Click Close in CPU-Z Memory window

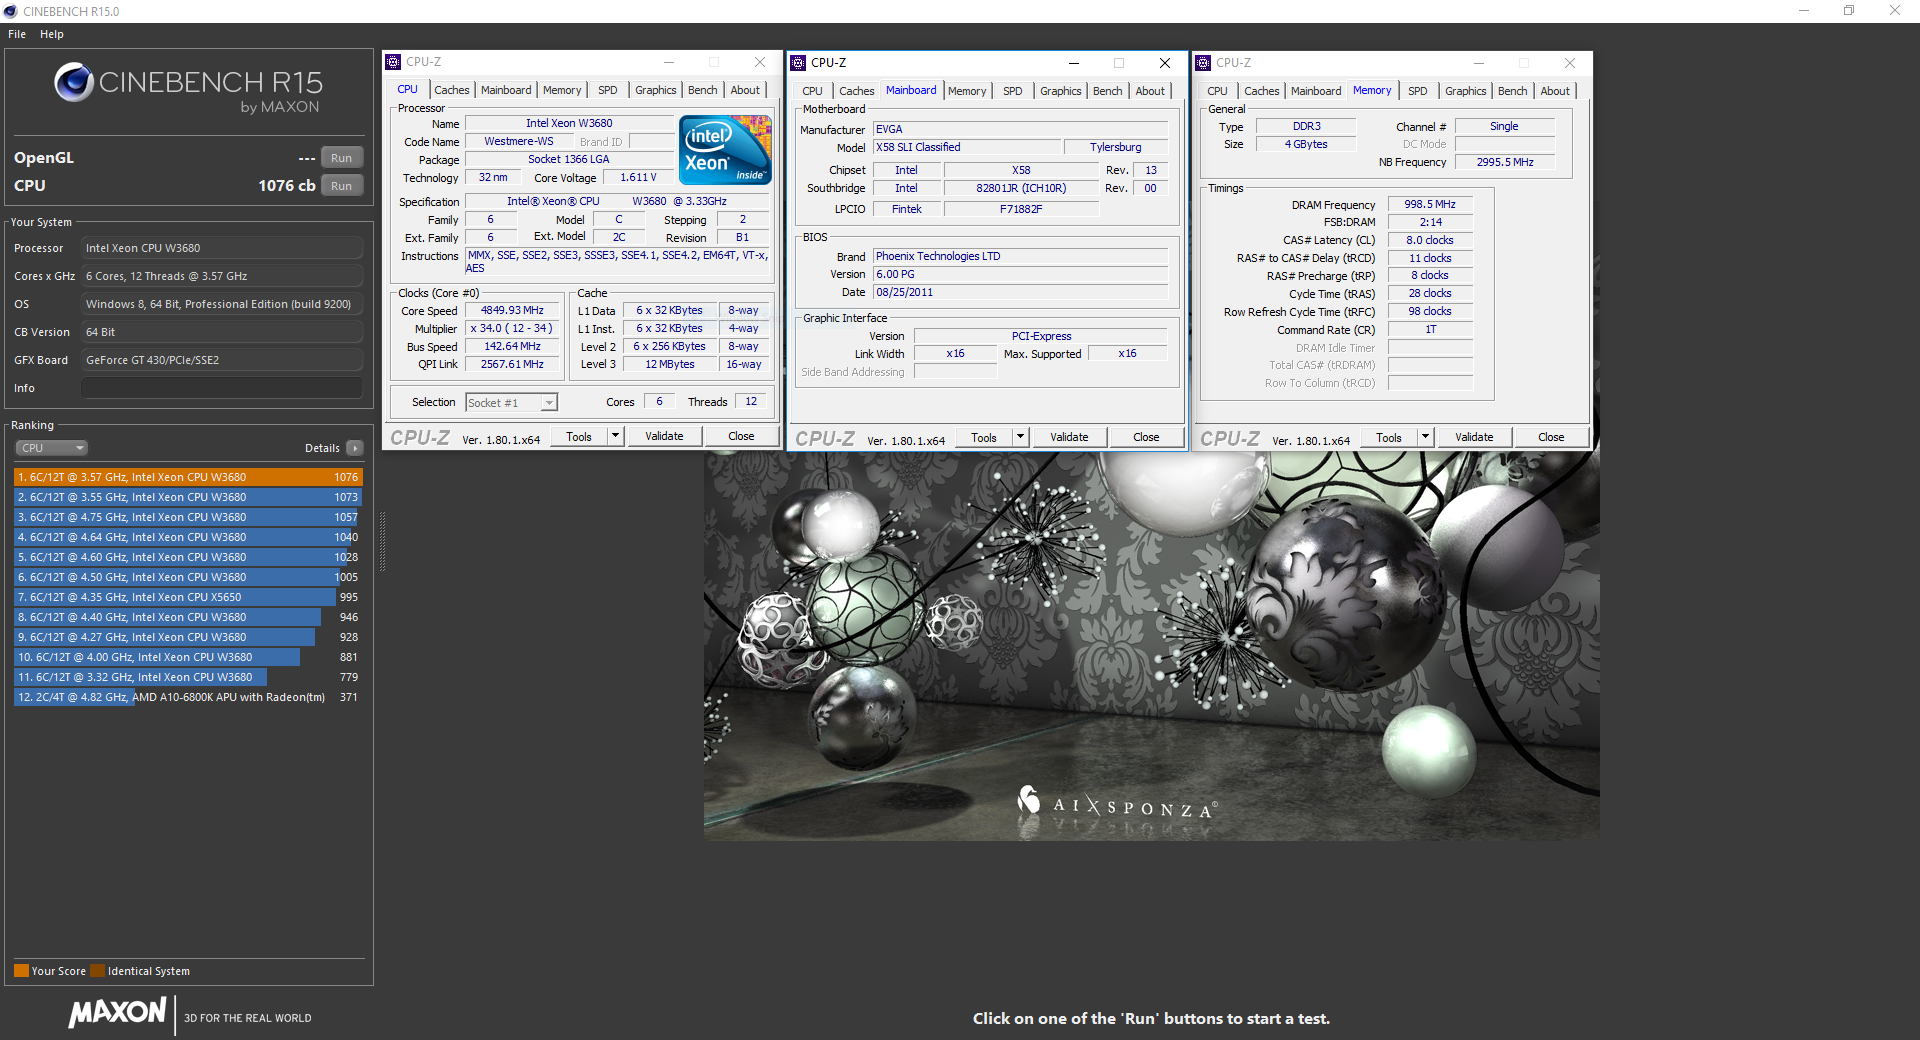coord(1551,437)
